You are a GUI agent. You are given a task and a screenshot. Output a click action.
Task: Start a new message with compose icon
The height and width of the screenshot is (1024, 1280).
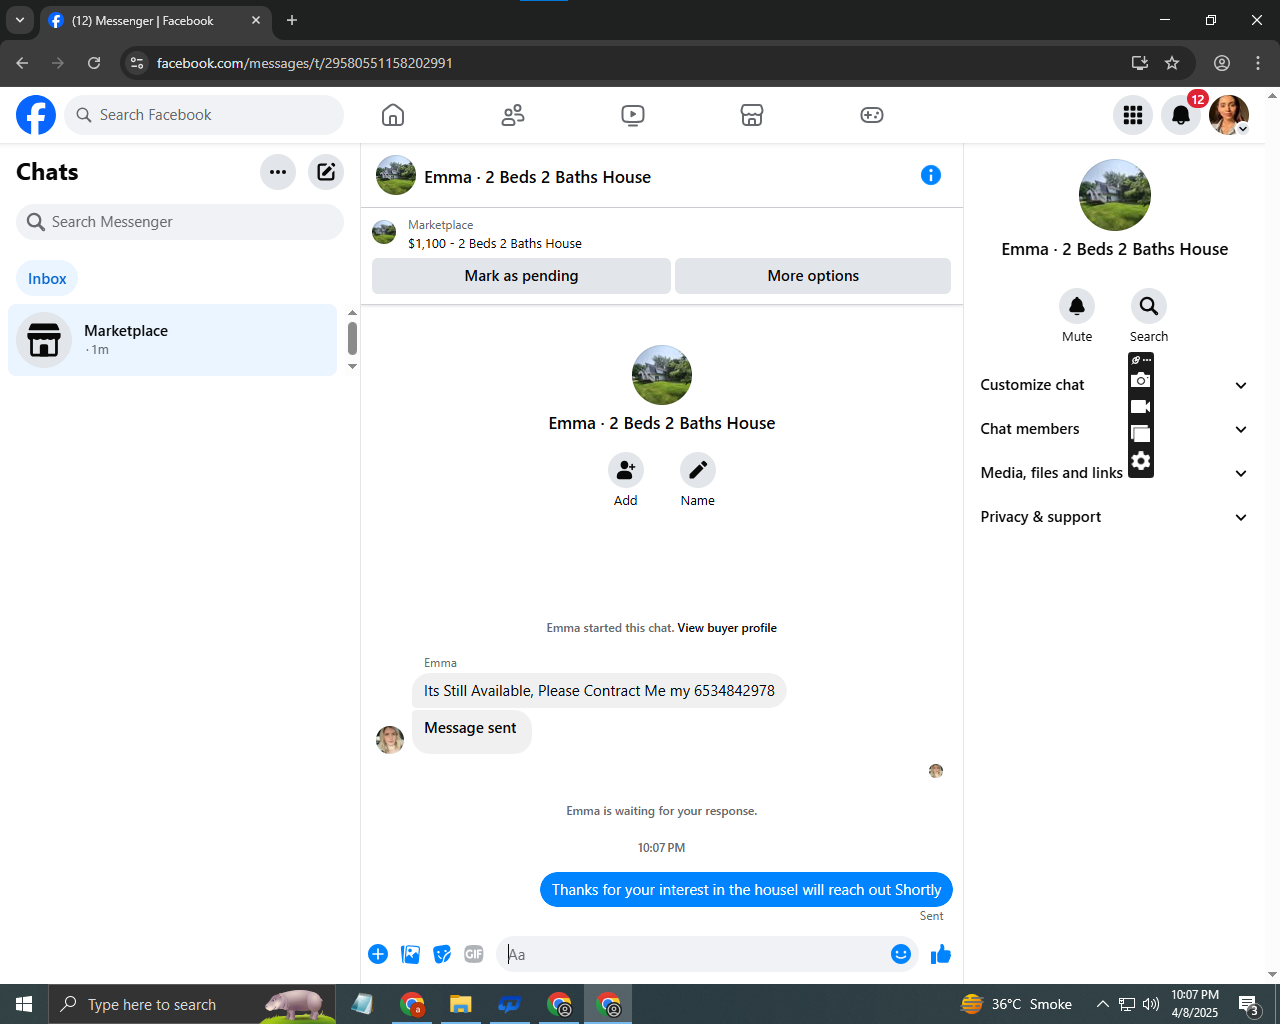click(x=326, y=172)
